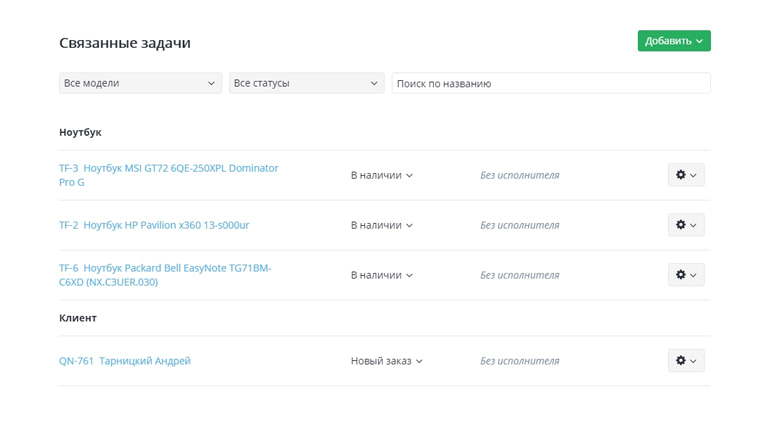The image size is (775, 430).
Task: Click Без исполнителя in TF-6 row
Action: pyautogui.click(x=519, y=275)
